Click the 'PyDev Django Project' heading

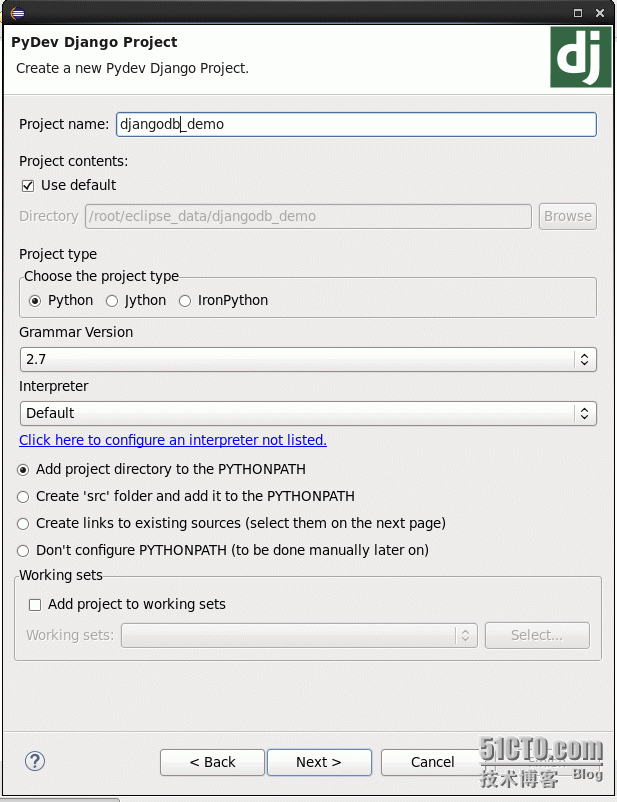click(x=94, y=42)
